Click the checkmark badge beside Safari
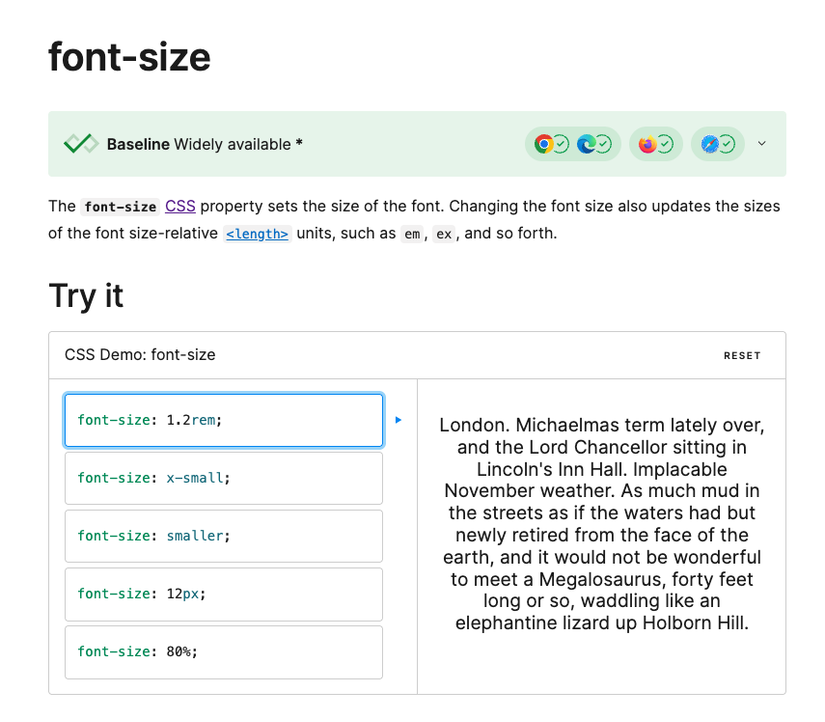825x722 pixels. [730, 144]
